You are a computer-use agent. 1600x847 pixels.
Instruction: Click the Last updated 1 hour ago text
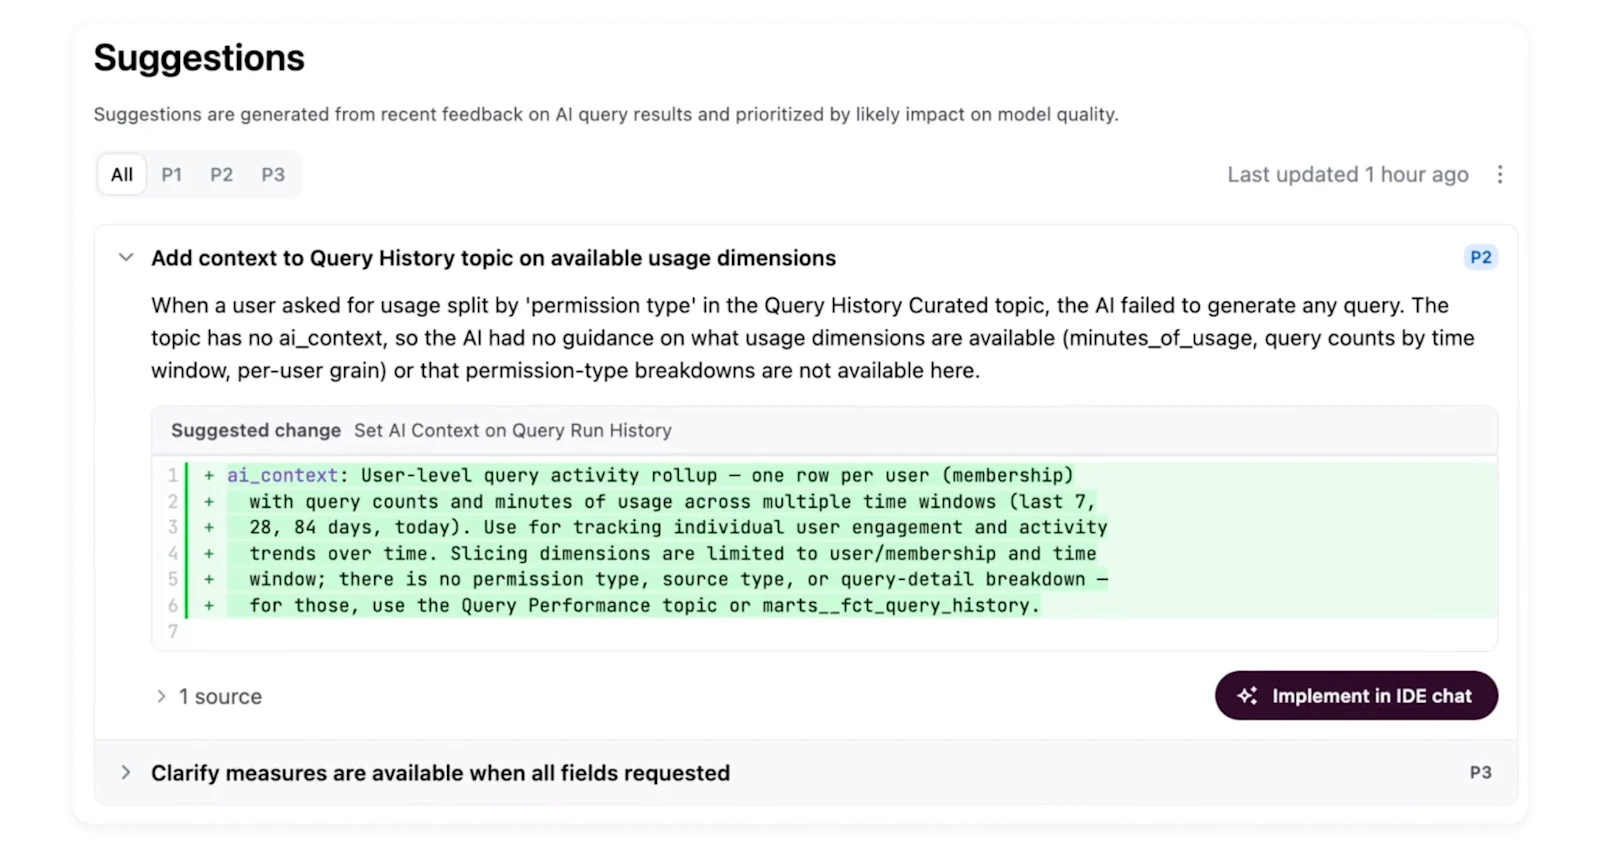click(x=1348, y=175)
